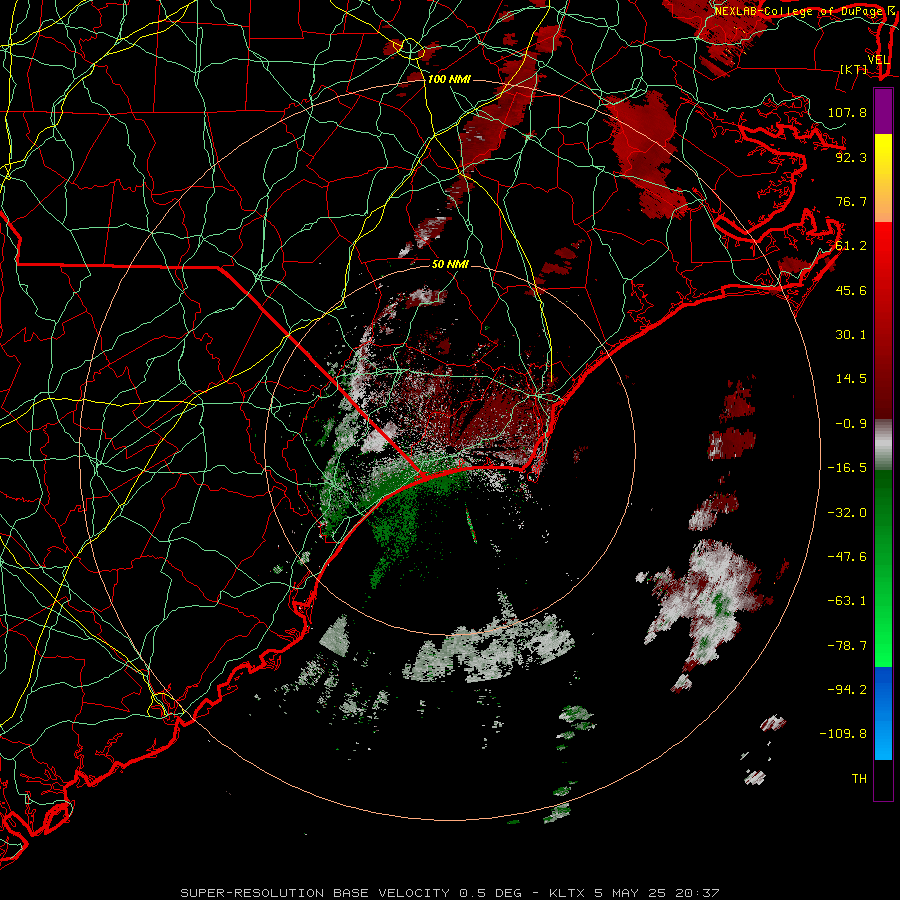
Task: Click the 107.8 value on velocity scale
Action: (847, 112)
